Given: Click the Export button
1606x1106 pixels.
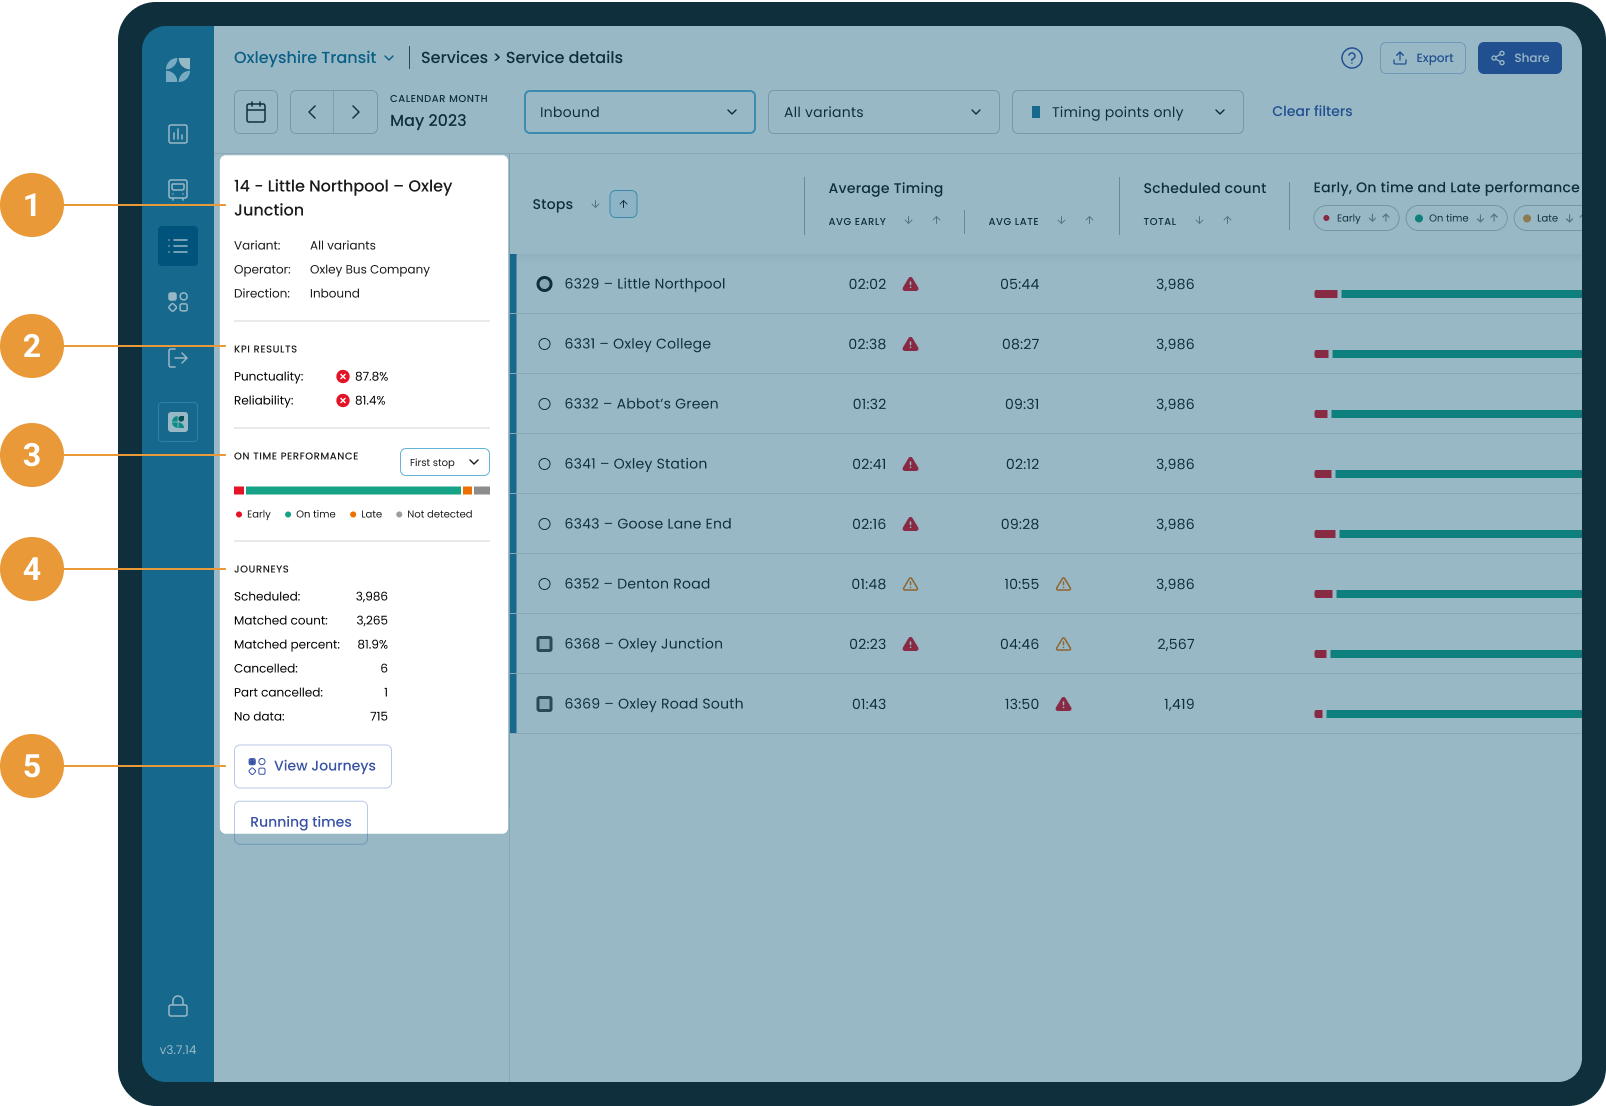Looking at the screenshot, I should pos(1422,58).
